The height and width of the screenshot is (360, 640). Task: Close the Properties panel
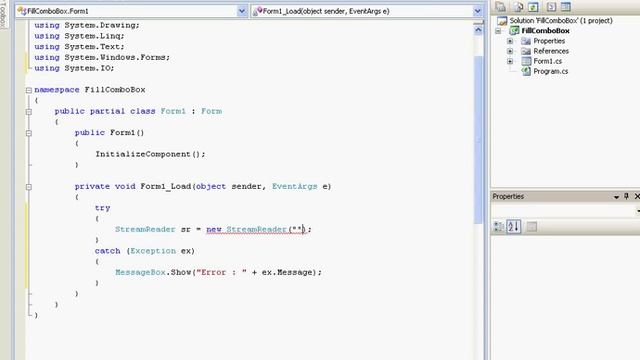tap(637, 196)
